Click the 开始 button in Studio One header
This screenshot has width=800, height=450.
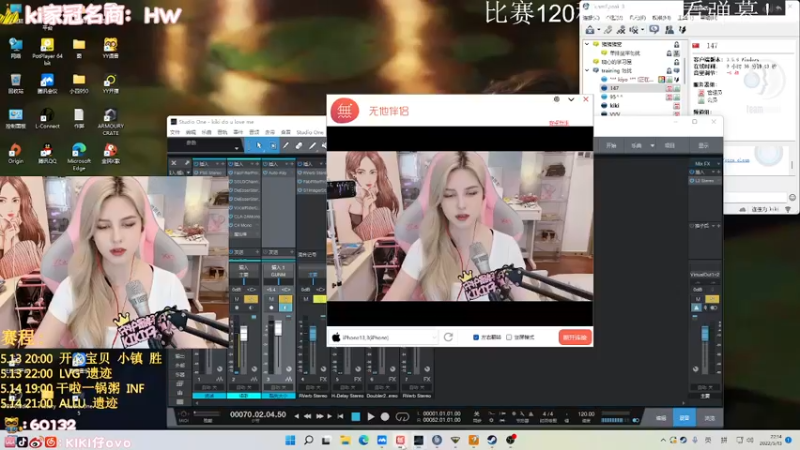[611, 146]
